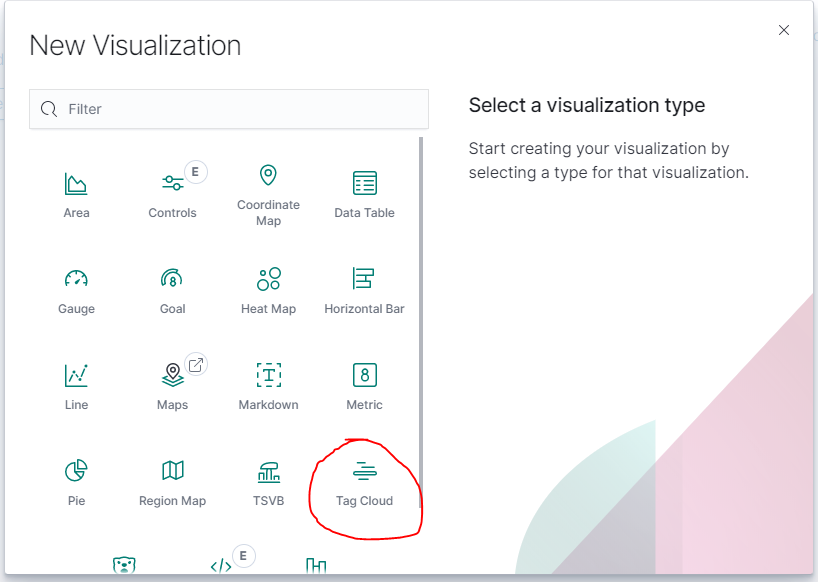Choose the Controls visualization type
The width and height of the screenshot is (818, 582).
pyautogui.click(x=172, y=195)
